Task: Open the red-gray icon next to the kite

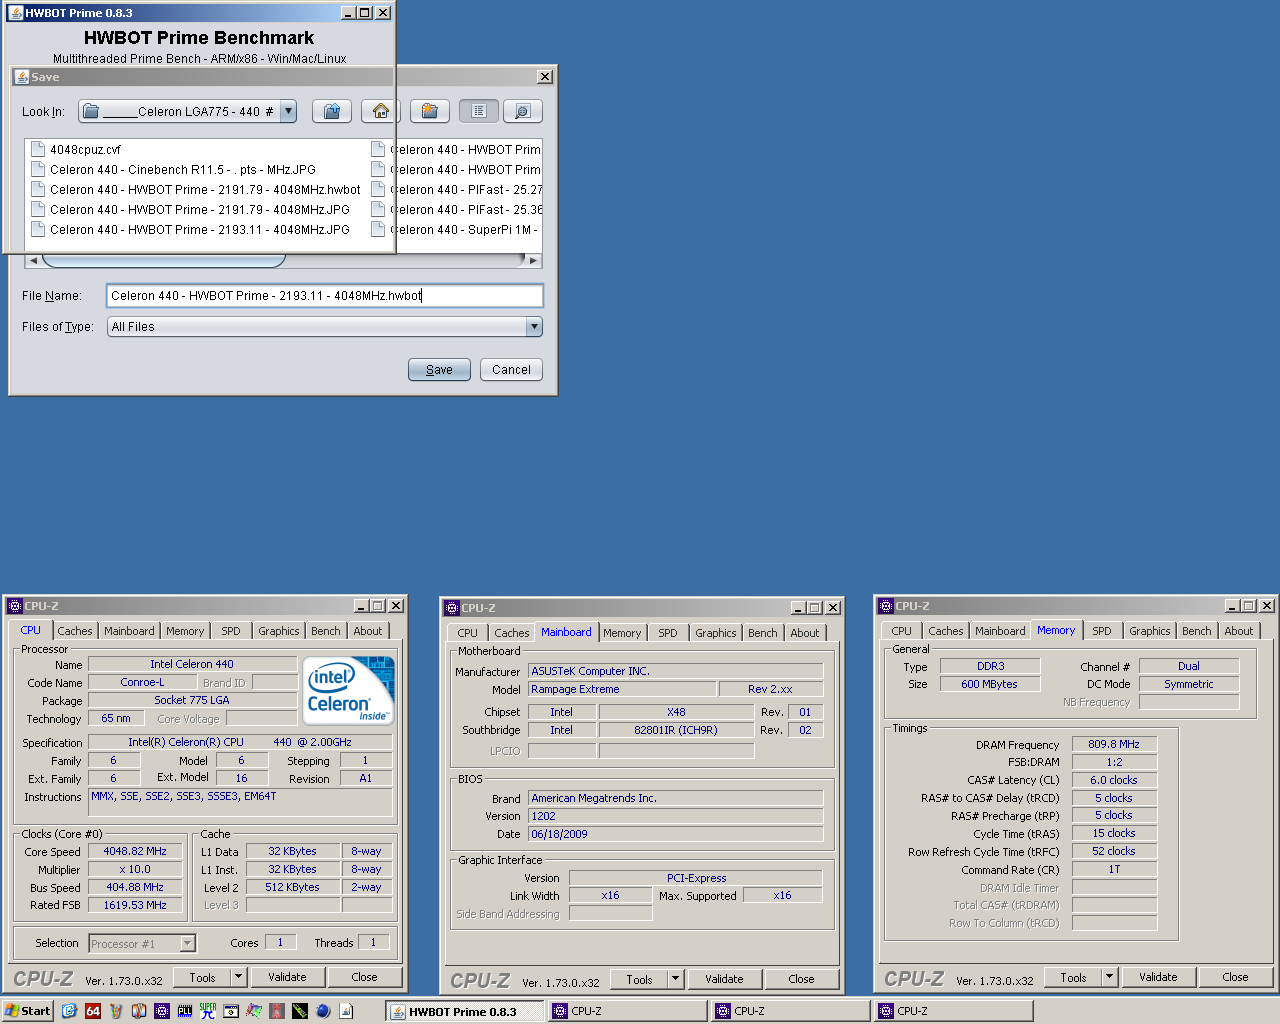Action: tap(277, 1011)
